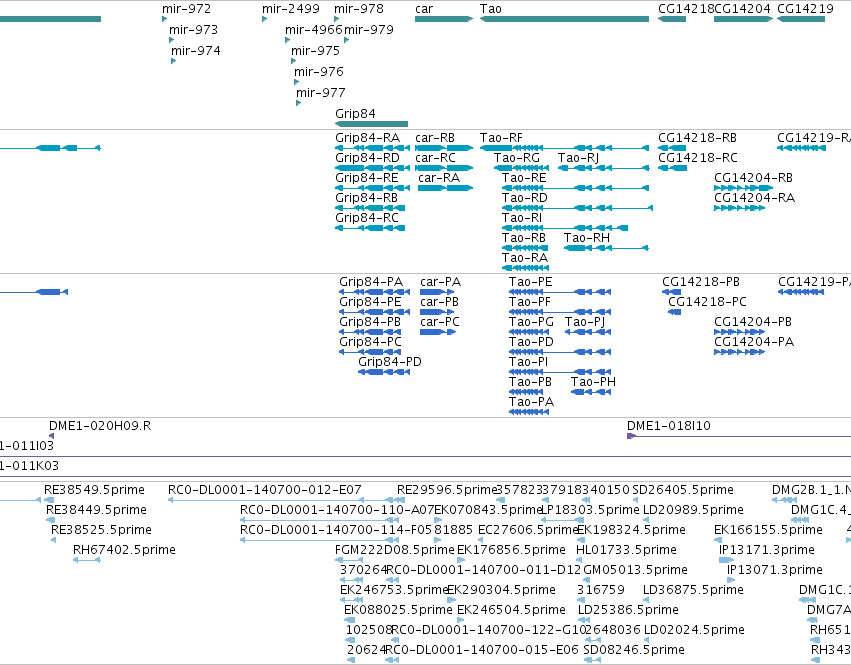
Task: Select the CG14218-PC protein label
Action: pos(707,302)
